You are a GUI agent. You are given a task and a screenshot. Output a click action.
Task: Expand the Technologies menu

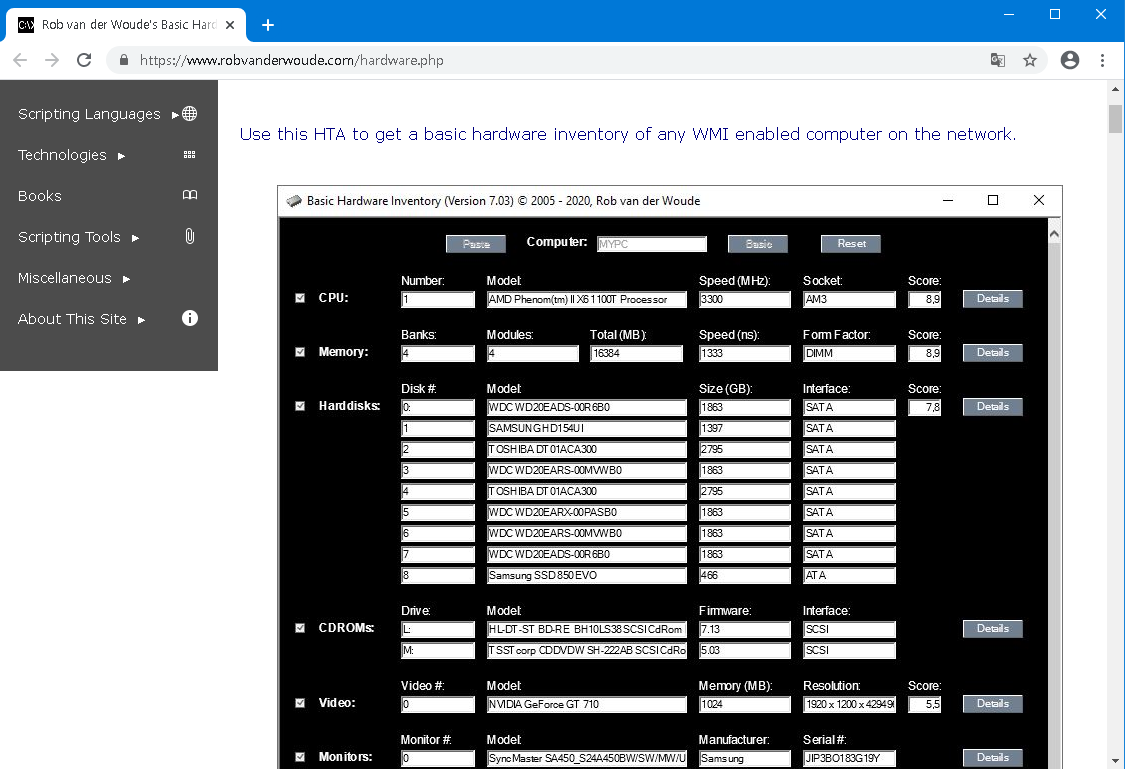[x=71, y=155]
